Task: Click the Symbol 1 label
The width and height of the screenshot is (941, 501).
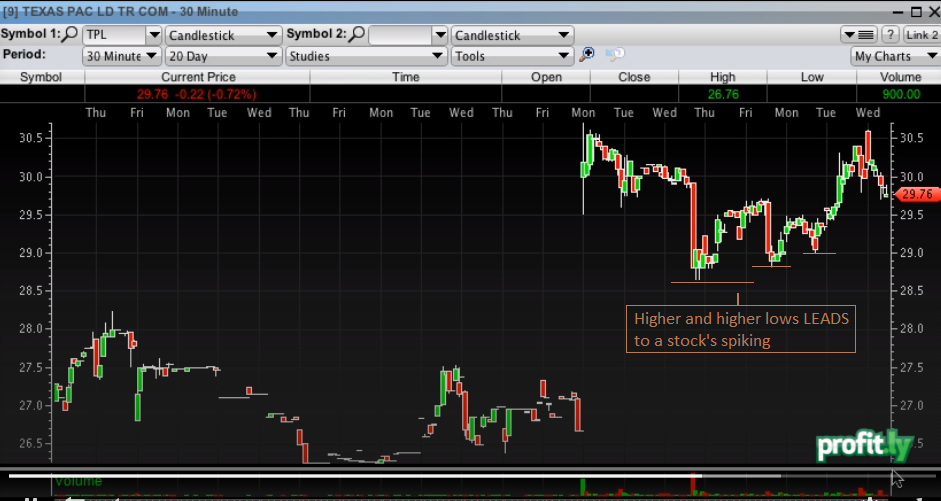Action: [31, 34]
